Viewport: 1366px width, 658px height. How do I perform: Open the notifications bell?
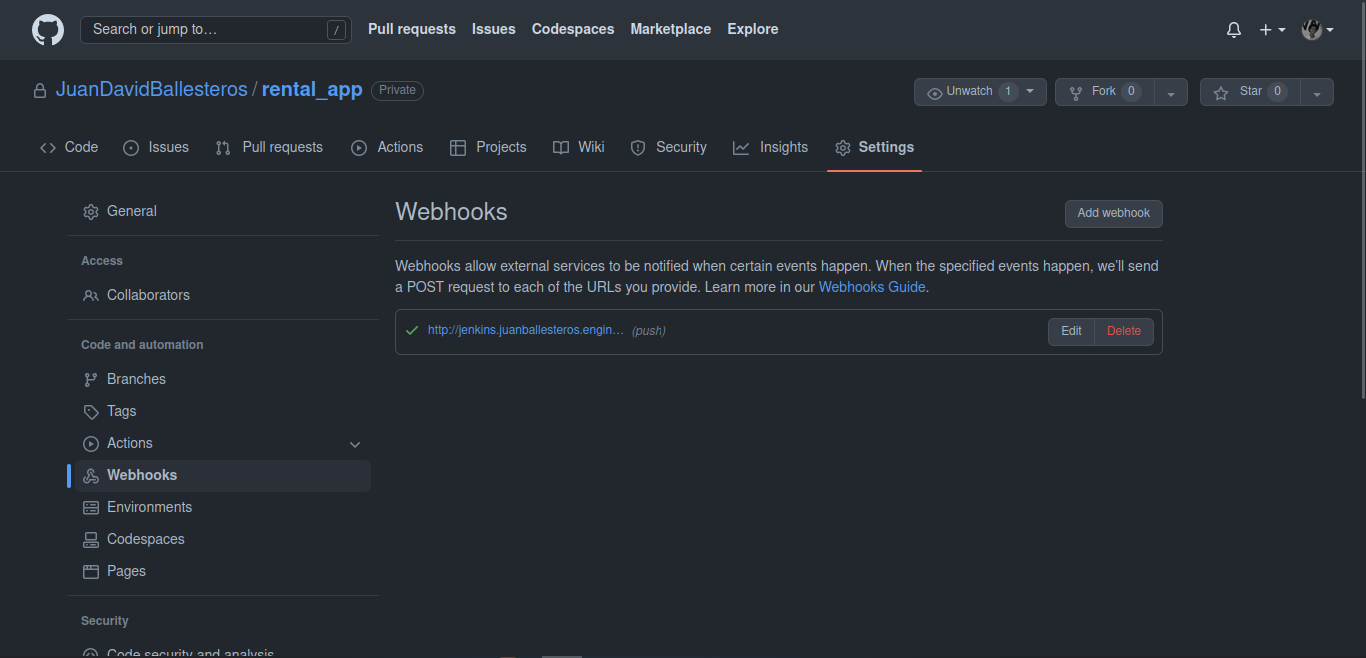(1234, 30)
